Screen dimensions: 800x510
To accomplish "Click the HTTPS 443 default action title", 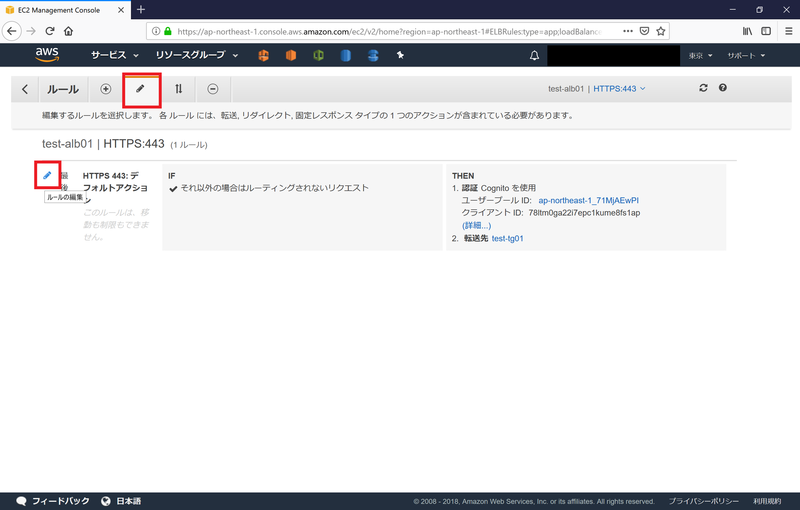I will (115, 188).
